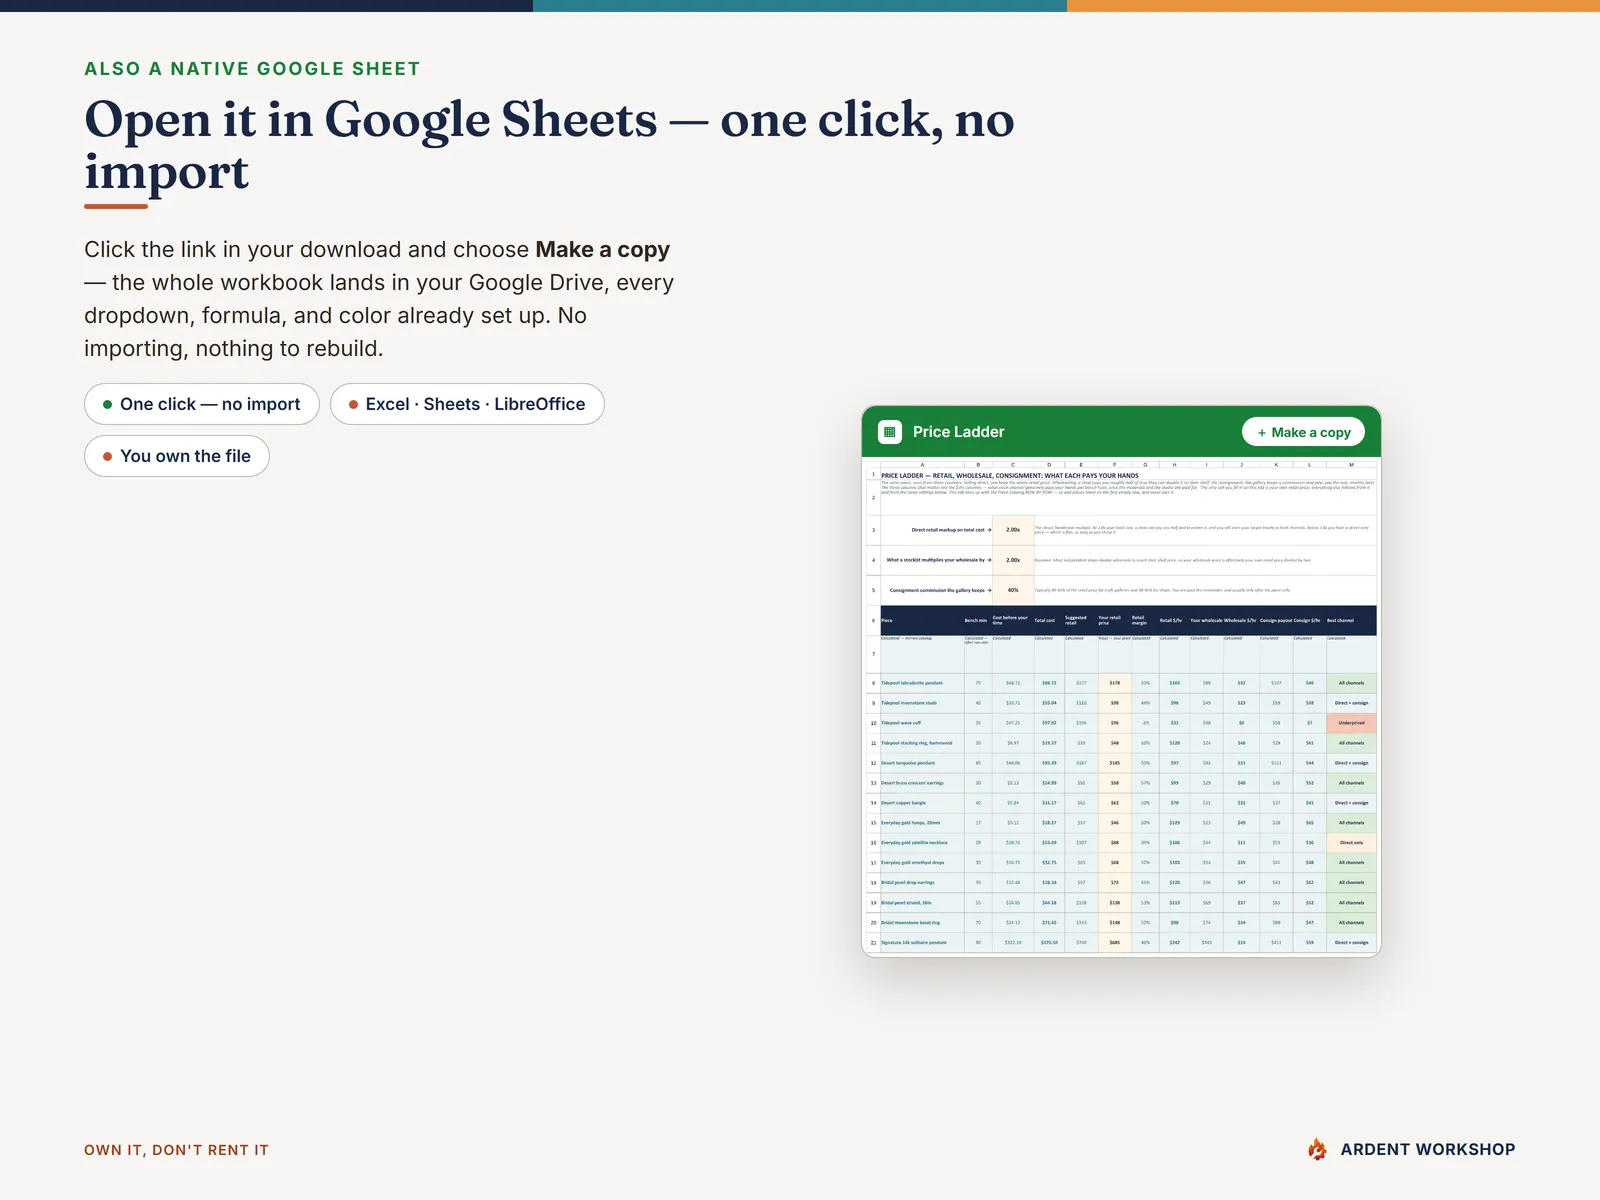Image resolution: width=1600 pixels, height=1200 pixels.
Task: Click the 'Signature 14k solitaire pendant' row name
Action: point(913,942)
